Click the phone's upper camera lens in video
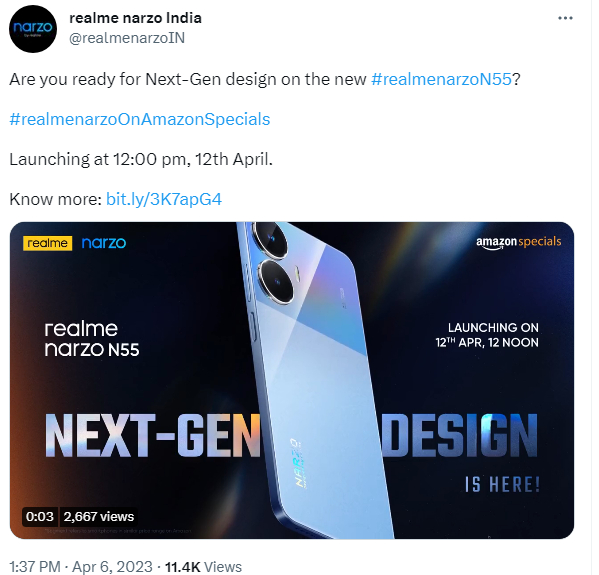599x575 pixels. (270, 239)
